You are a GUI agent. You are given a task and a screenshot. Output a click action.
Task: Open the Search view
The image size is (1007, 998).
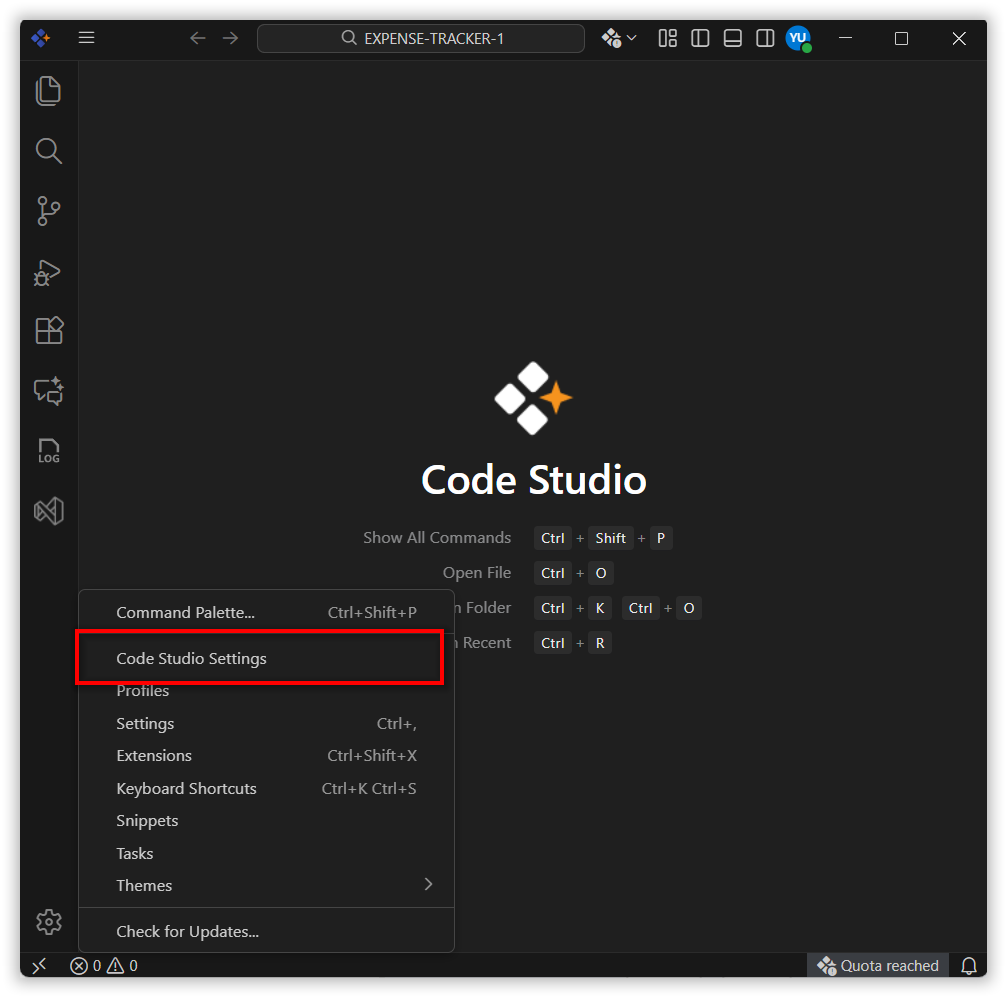click(x=48, y=151)
